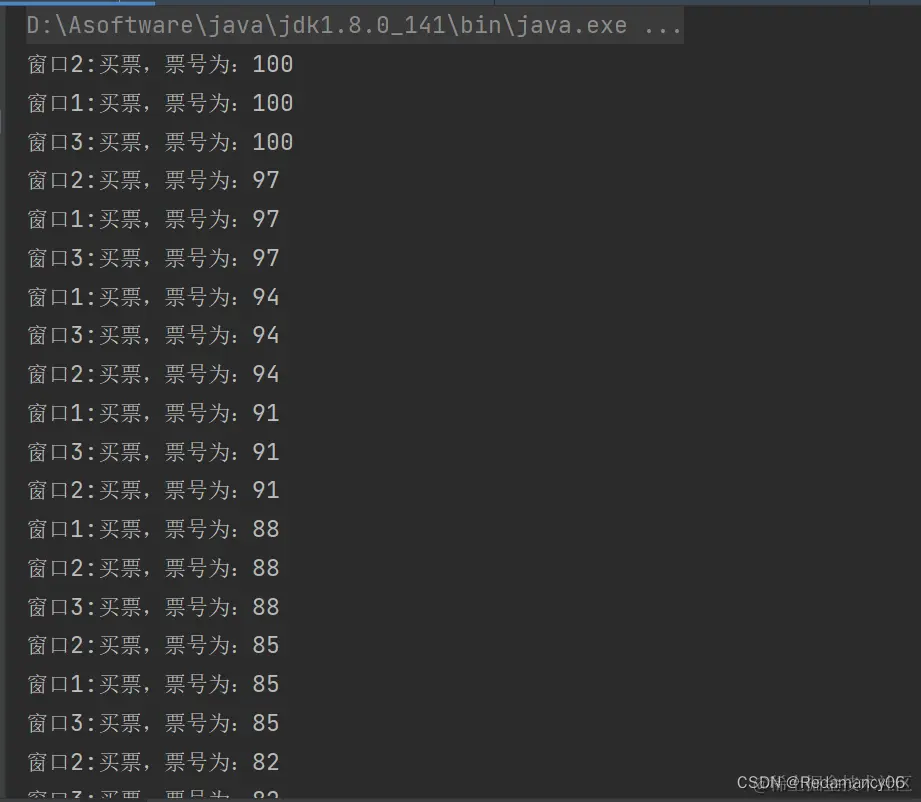Select row 窗口1 票号为 85
Viewport: 921px width, 802px height.
click(153, 684)
